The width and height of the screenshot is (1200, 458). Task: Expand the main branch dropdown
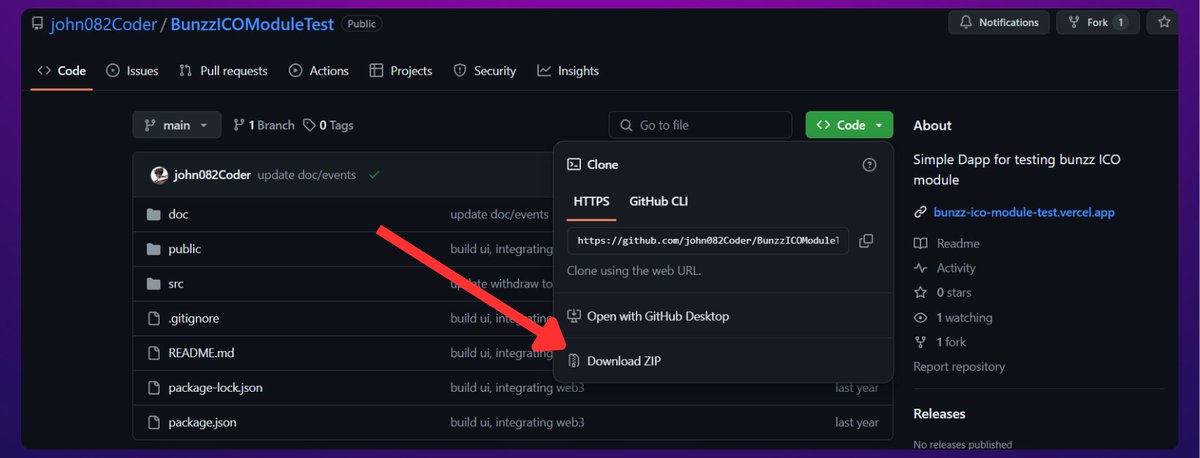coord(176,125)
